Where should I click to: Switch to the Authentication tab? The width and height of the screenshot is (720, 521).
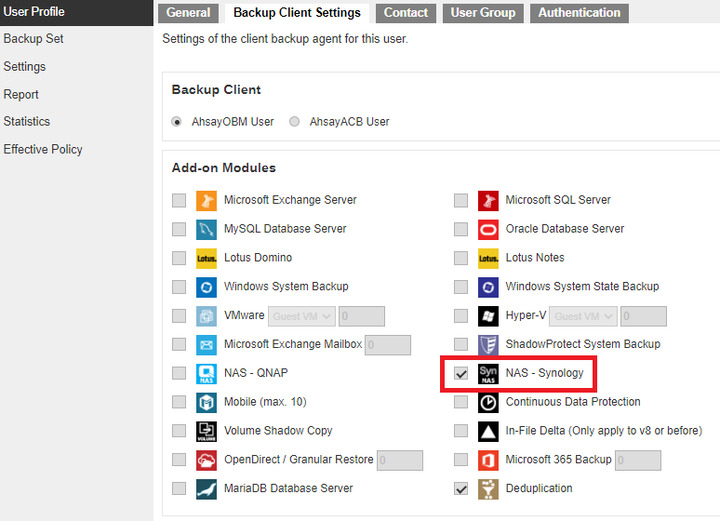pos(579,13)
